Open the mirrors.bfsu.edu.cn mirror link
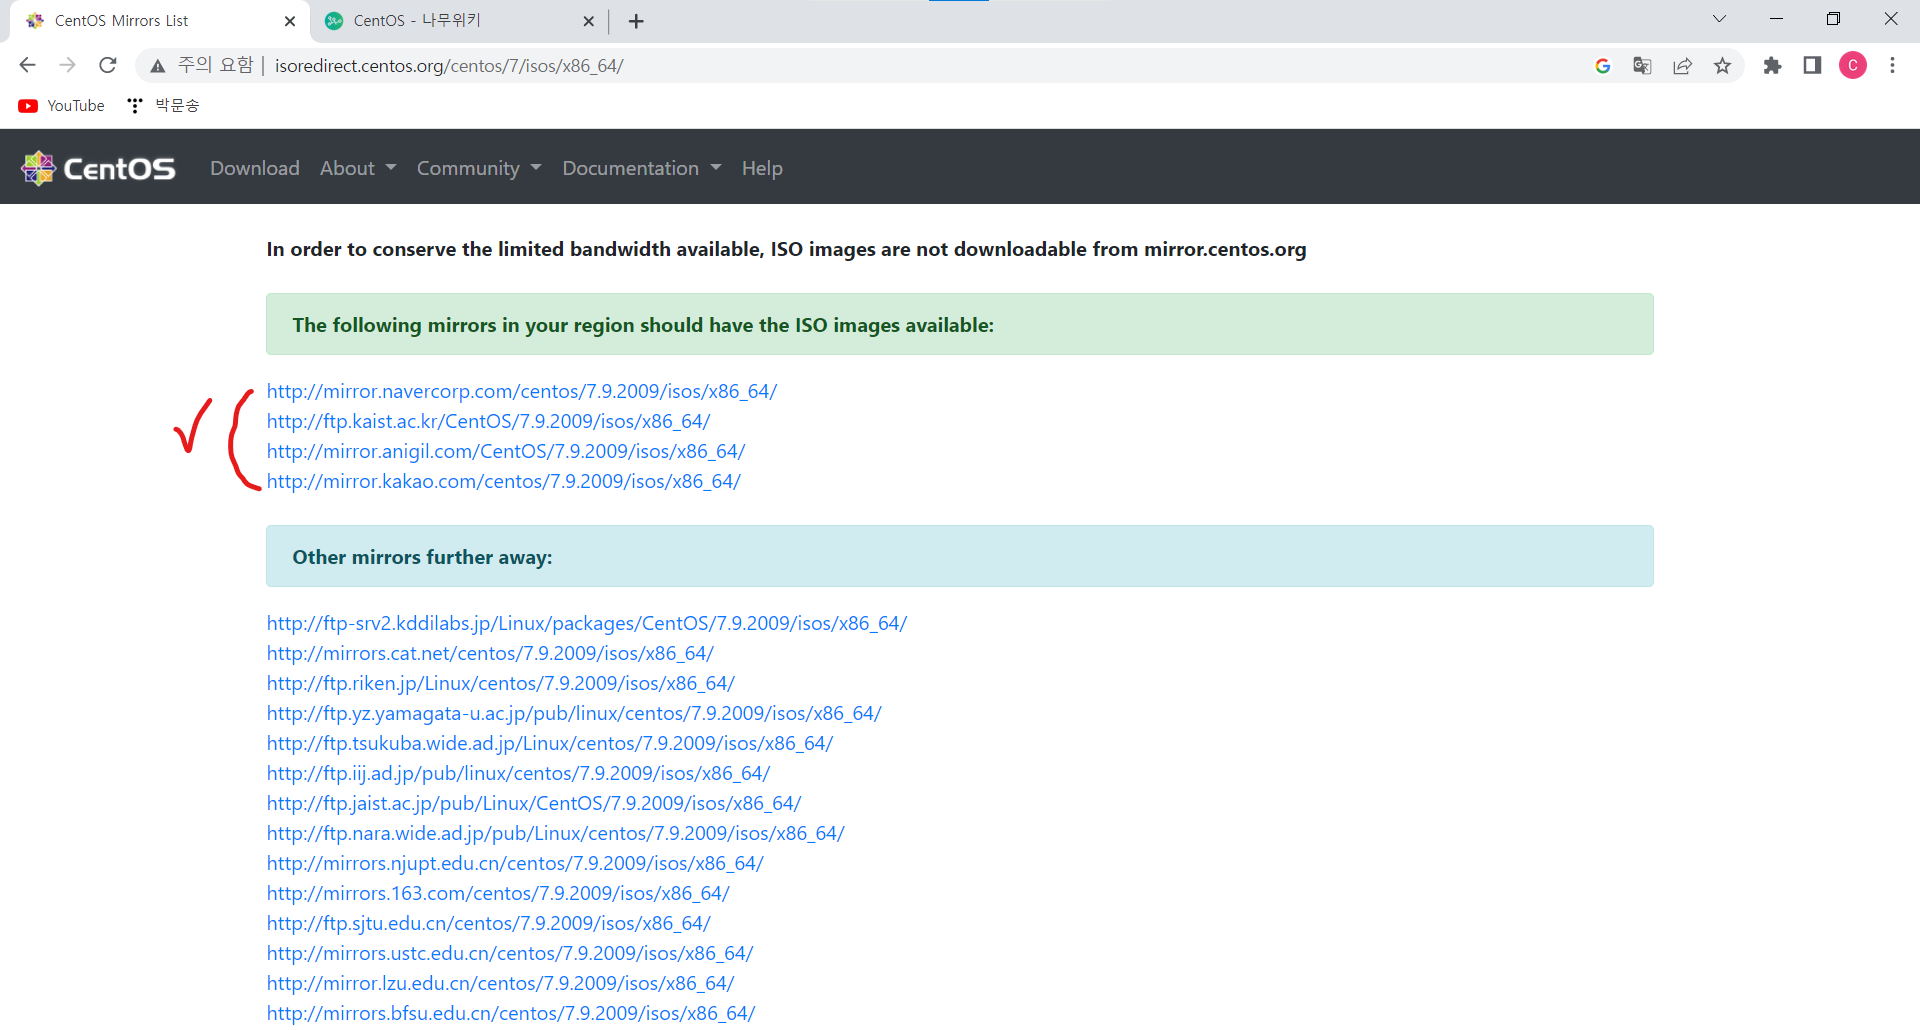This screenshot has height=1030, width=1920. point(511,1013)
